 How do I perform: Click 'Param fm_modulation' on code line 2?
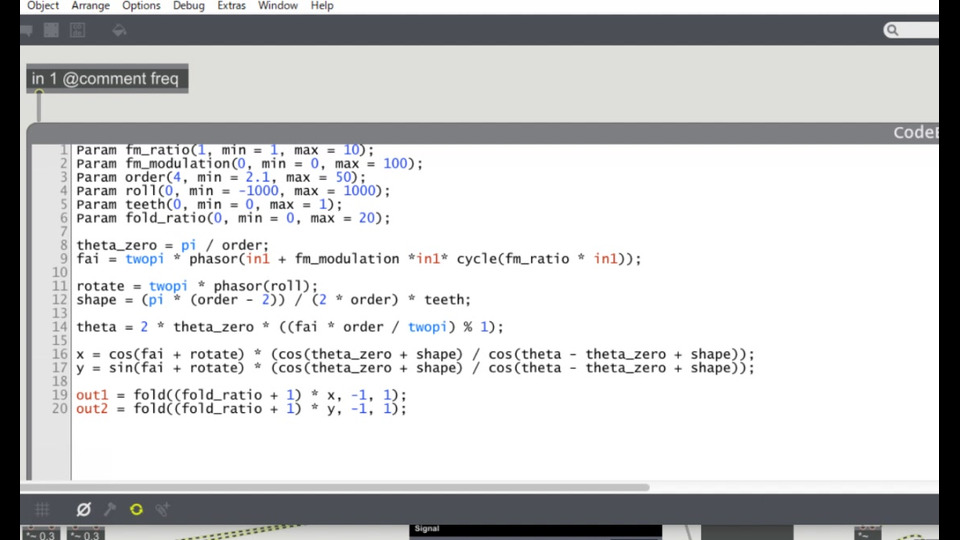(152, 163)
